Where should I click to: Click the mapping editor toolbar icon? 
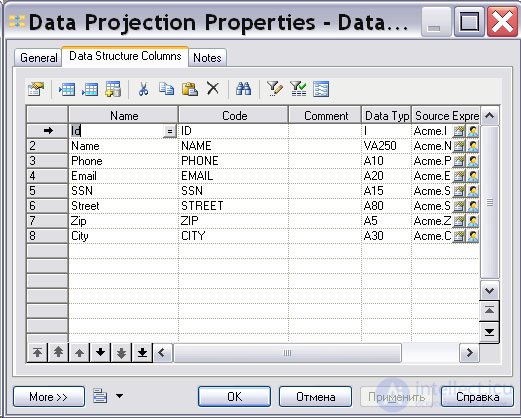(321, 89)
